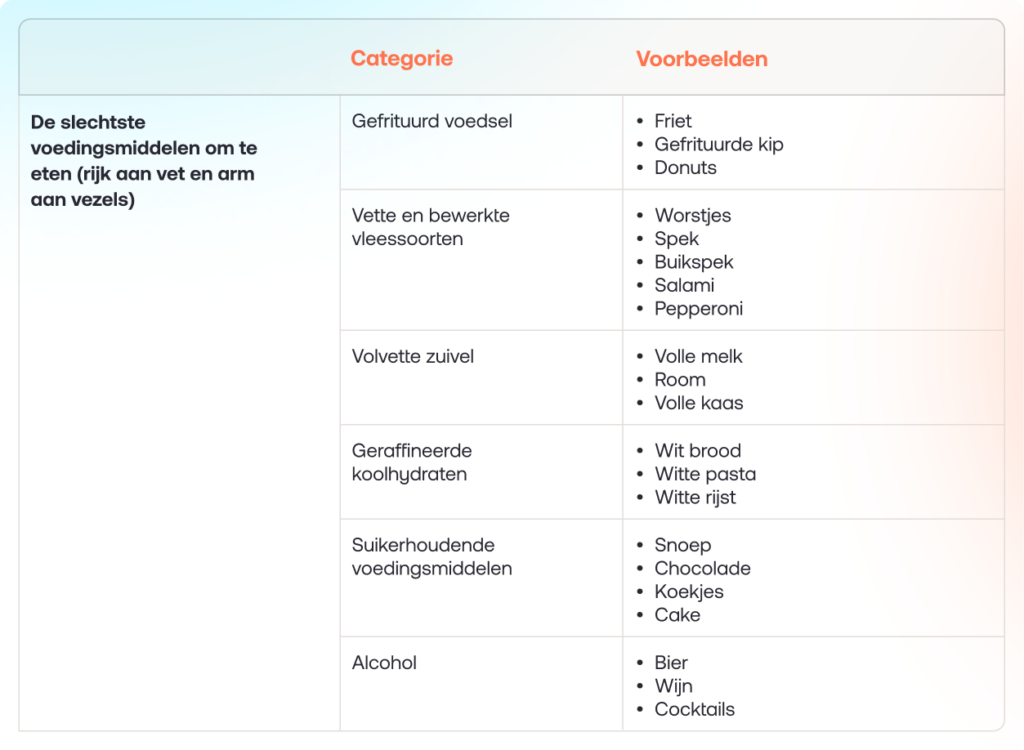Select the Vette en bewerkte vleessoorten cell
Viewport: 1024px width, 750px height.
(431, 227)
